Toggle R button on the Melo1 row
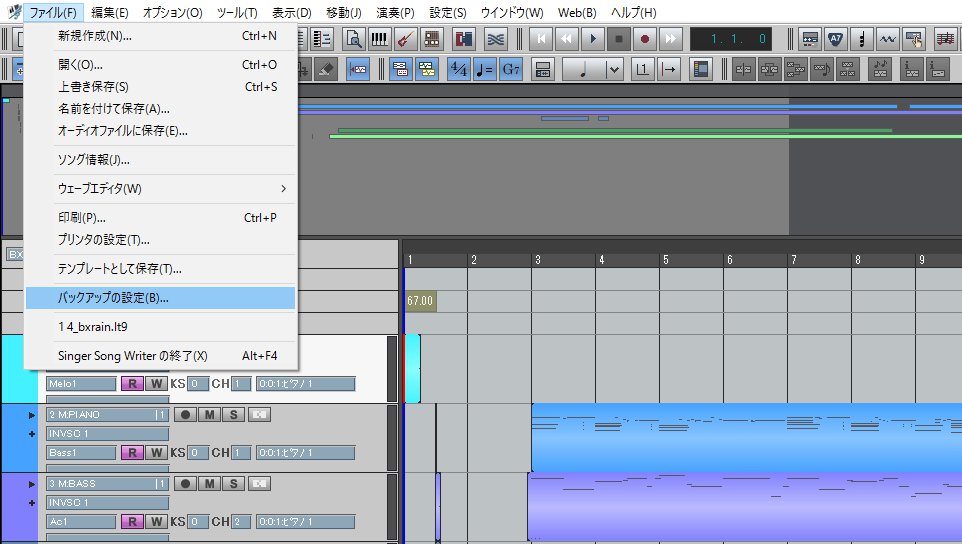962x544 pixels. (132, 384)
